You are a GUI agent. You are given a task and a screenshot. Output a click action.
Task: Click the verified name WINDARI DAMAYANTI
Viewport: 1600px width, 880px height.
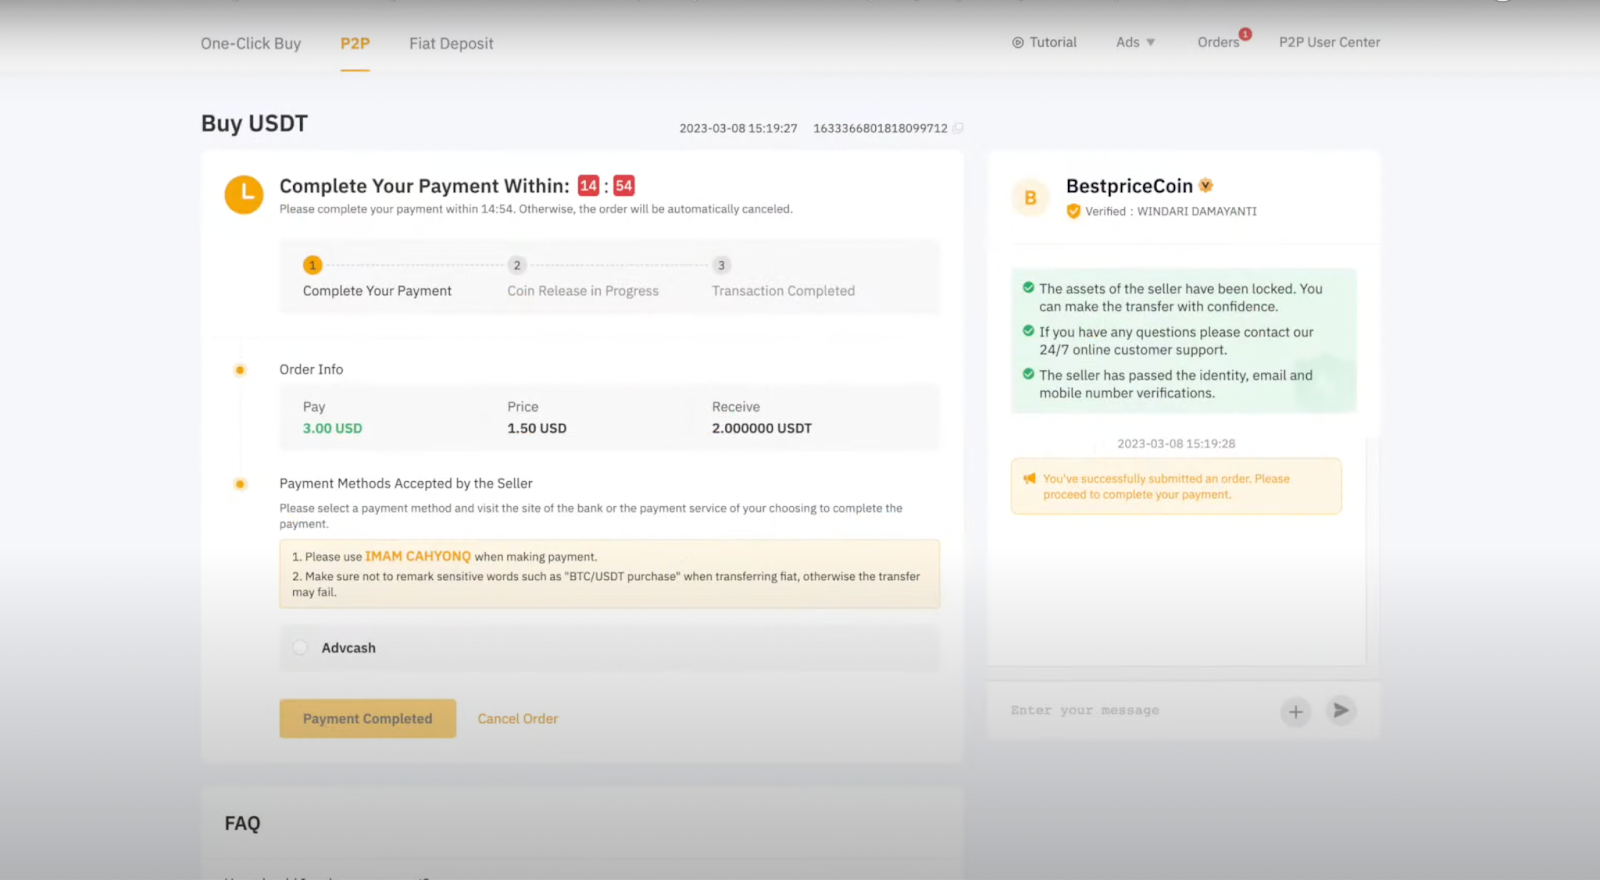(1197, 211)
